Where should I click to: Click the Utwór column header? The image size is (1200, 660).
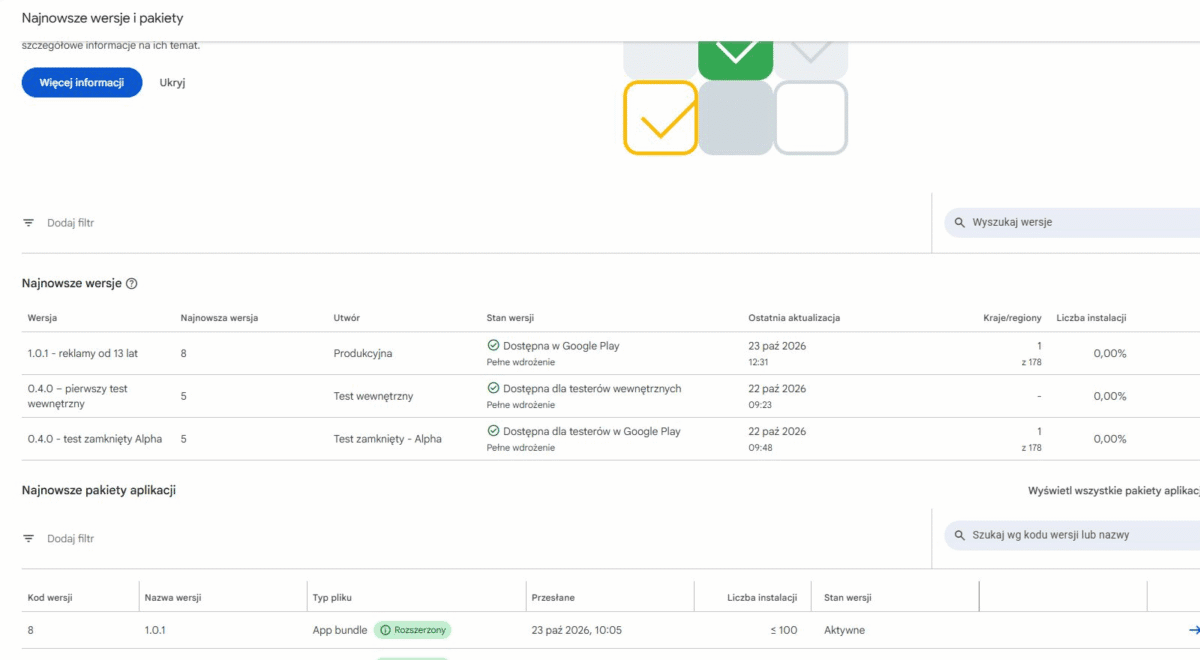346,318
